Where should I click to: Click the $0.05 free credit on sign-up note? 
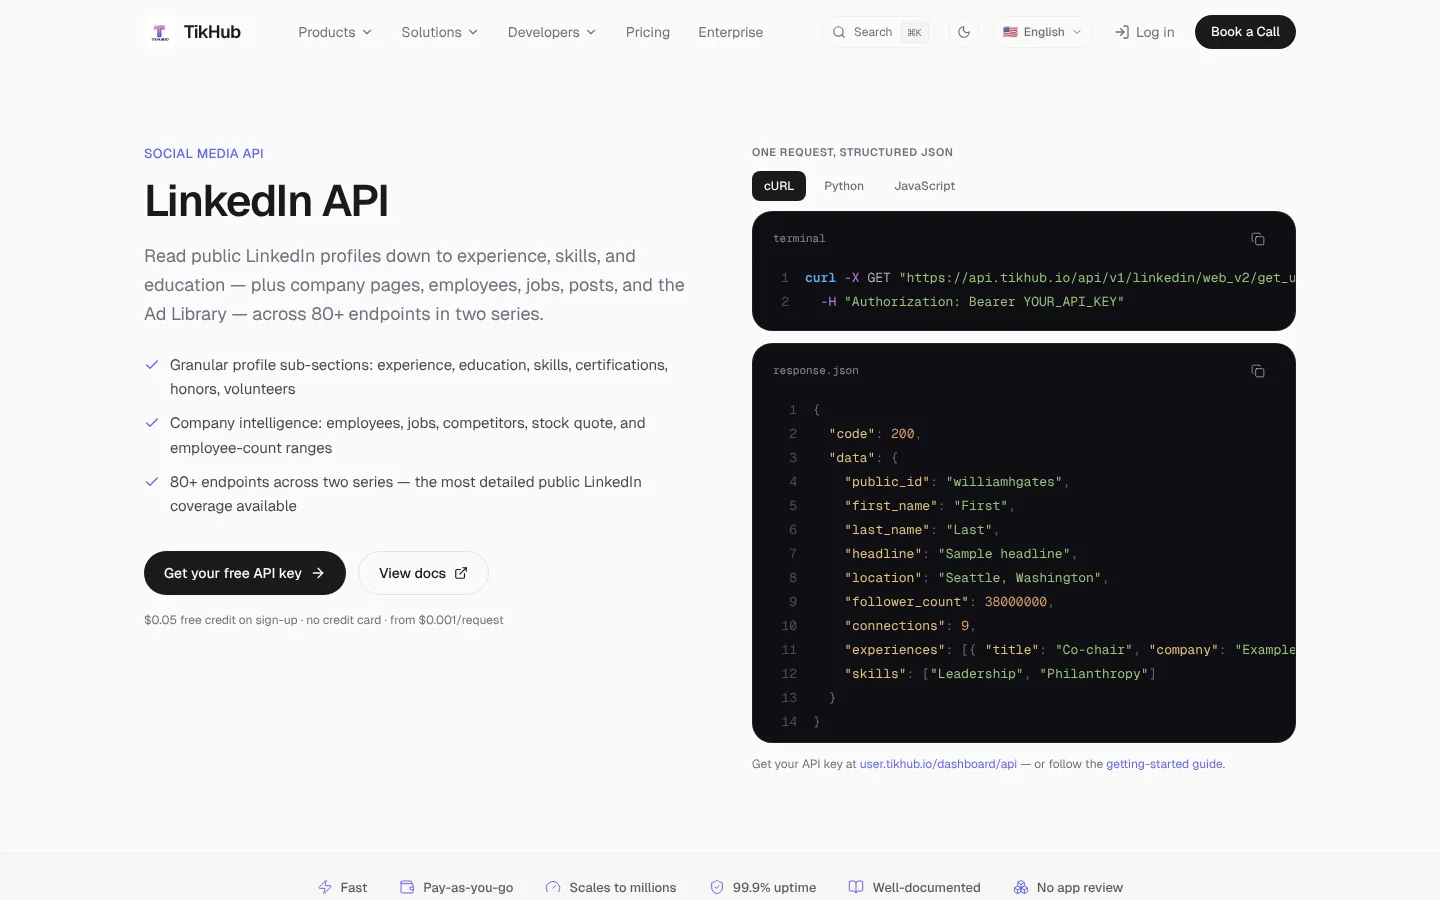(x=324, y=620)
